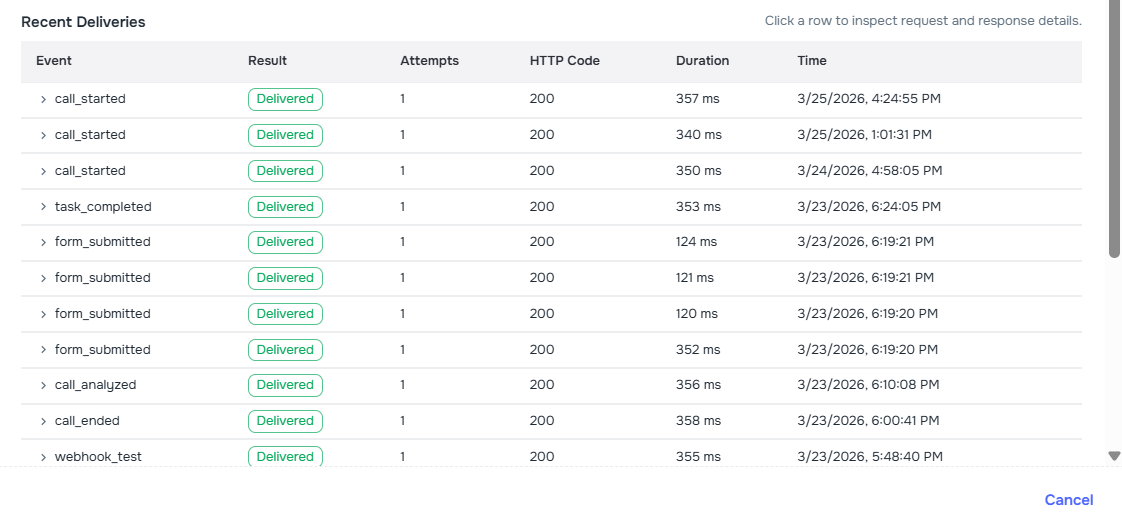
Task: Click Delivered badge in call_ended row
Action: click(285, 421)
